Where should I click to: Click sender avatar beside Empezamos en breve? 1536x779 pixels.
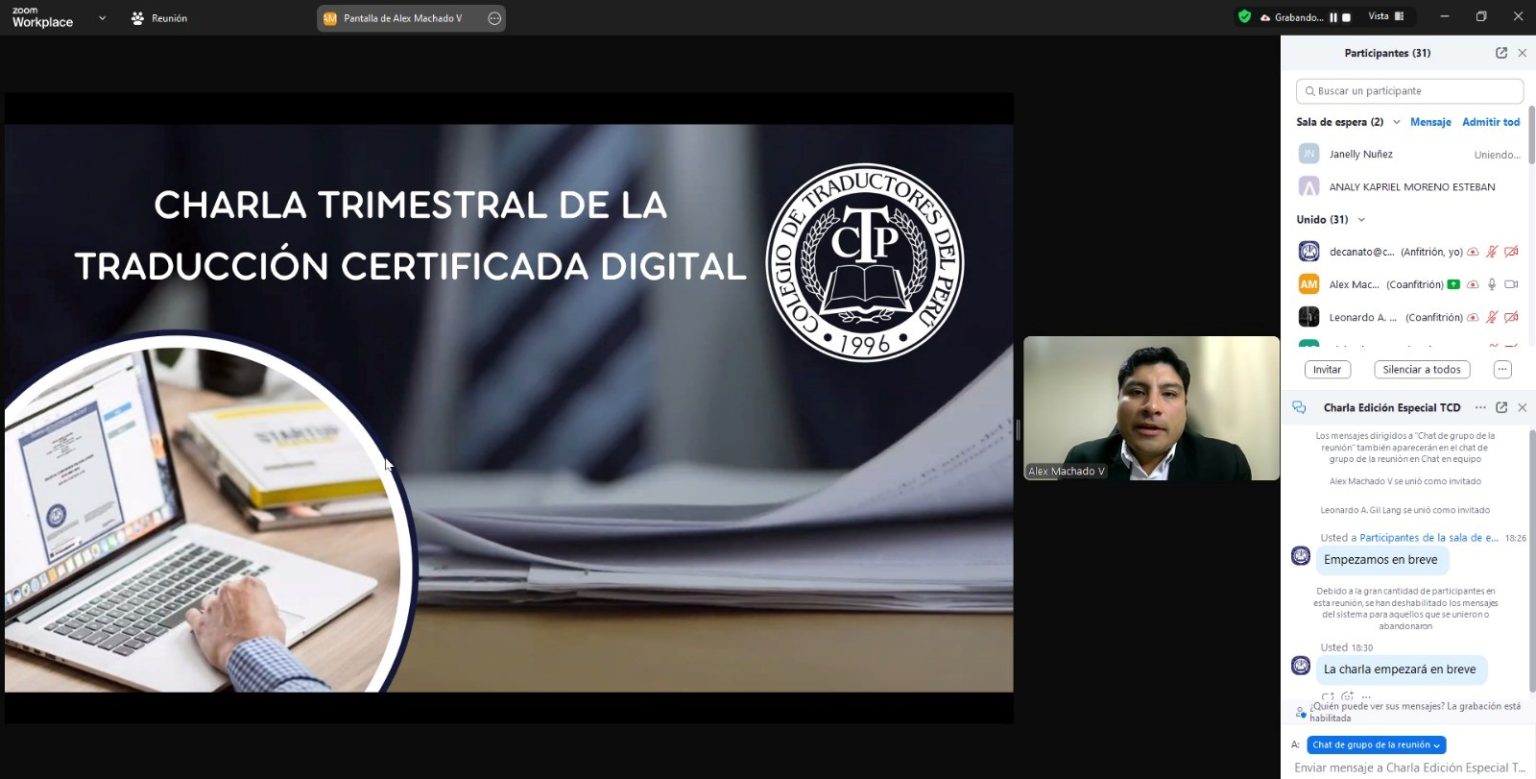click(x=1301, y=556)
